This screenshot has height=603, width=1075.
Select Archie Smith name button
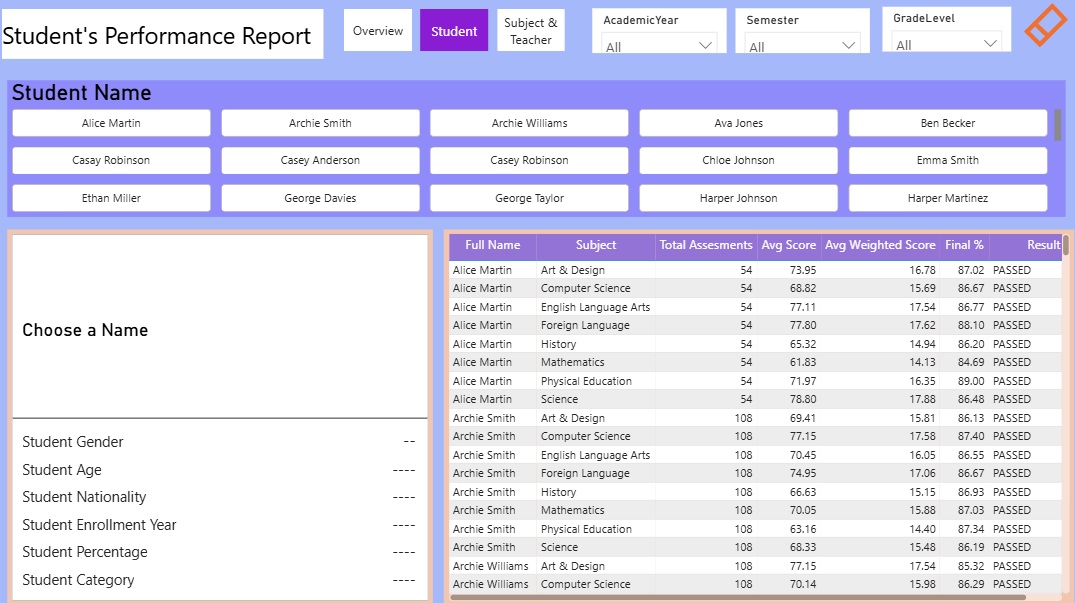point(320,123)
